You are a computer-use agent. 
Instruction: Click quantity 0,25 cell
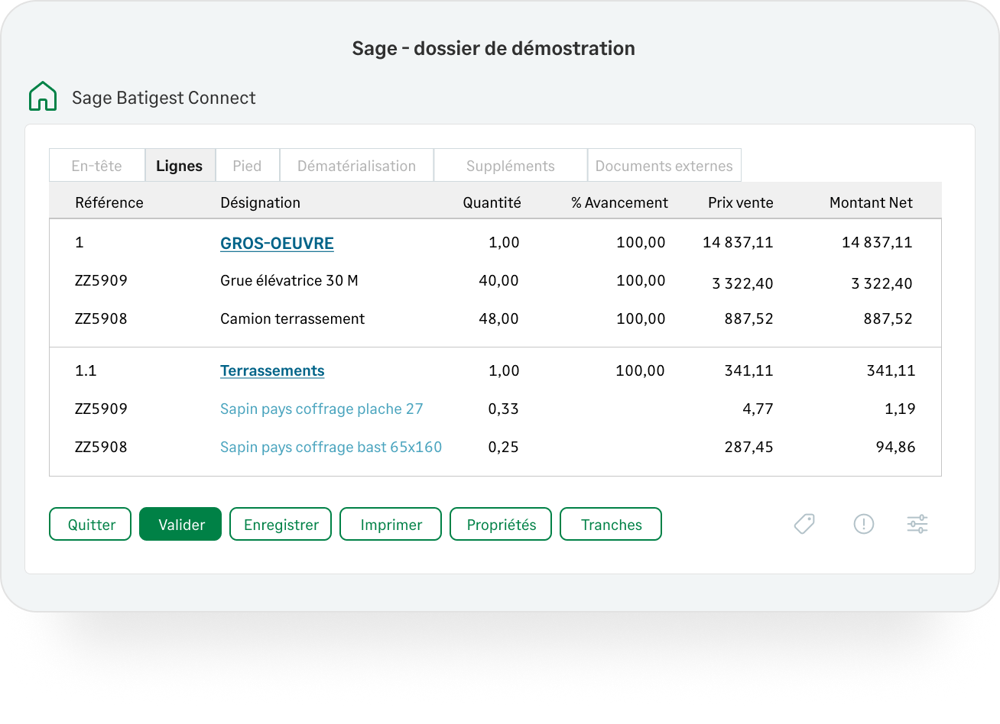click(503, 447)
